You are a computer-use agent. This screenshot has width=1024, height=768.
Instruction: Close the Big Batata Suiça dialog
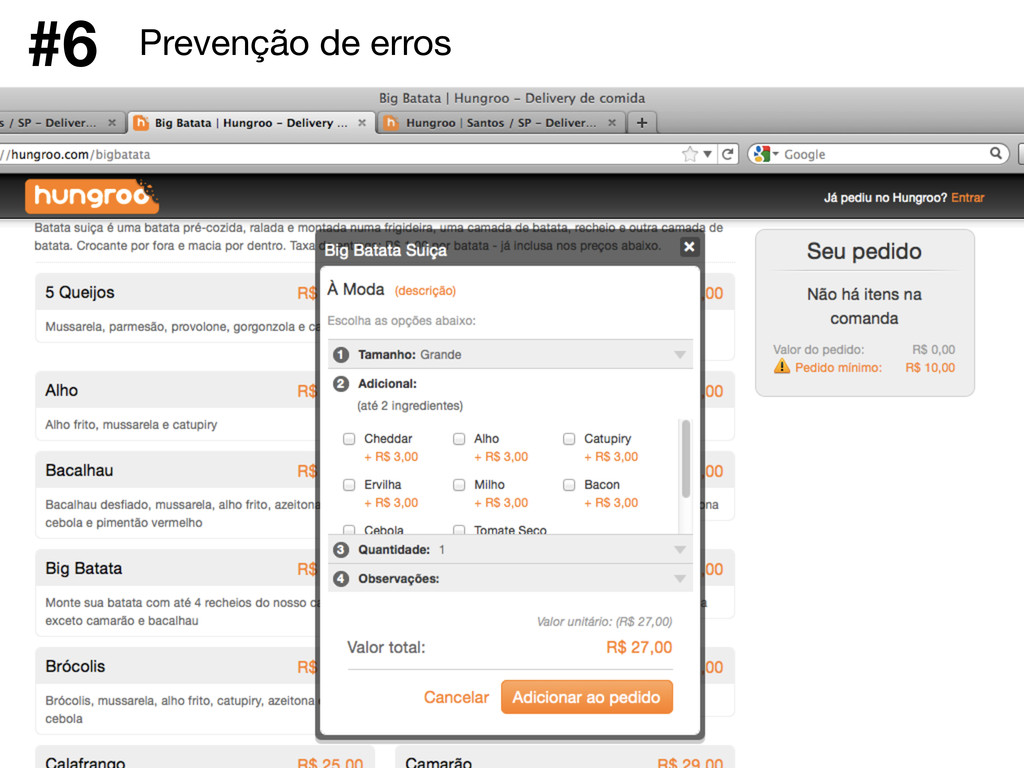689,247
